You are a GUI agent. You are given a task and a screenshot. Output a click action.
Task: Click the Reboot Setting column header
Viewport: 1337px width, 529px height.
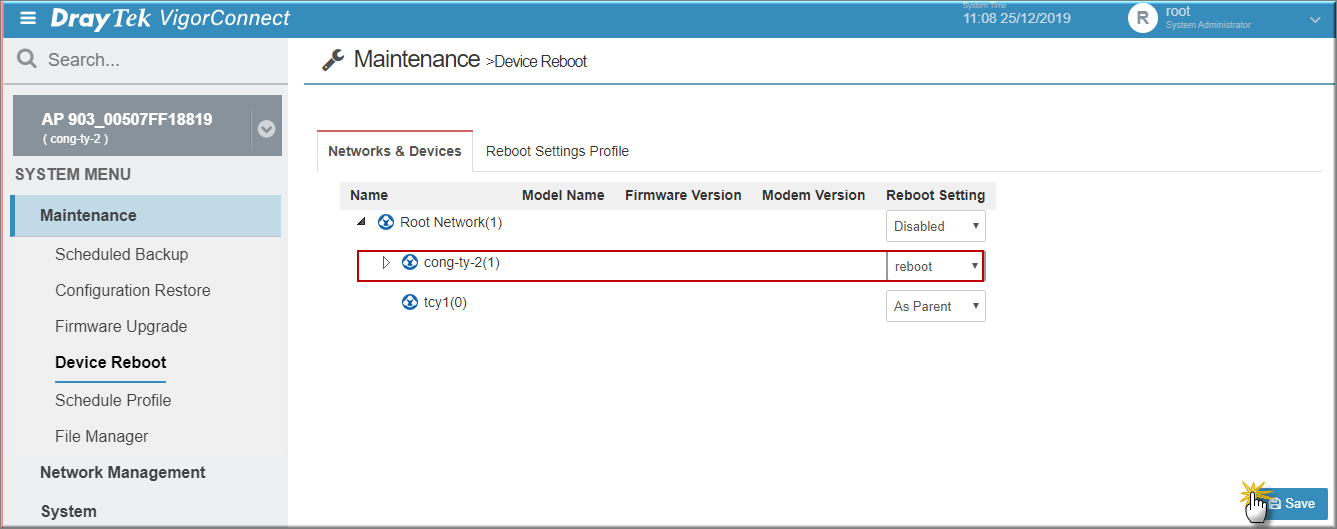pyautogui.click(x=935, y=195)
